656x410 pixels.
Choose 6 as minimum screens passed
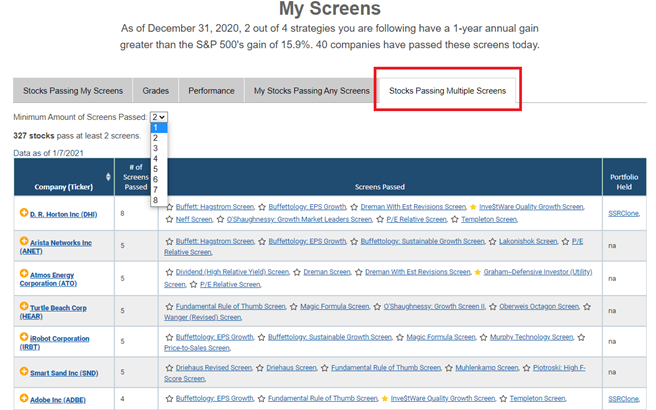tap(159, 179)
